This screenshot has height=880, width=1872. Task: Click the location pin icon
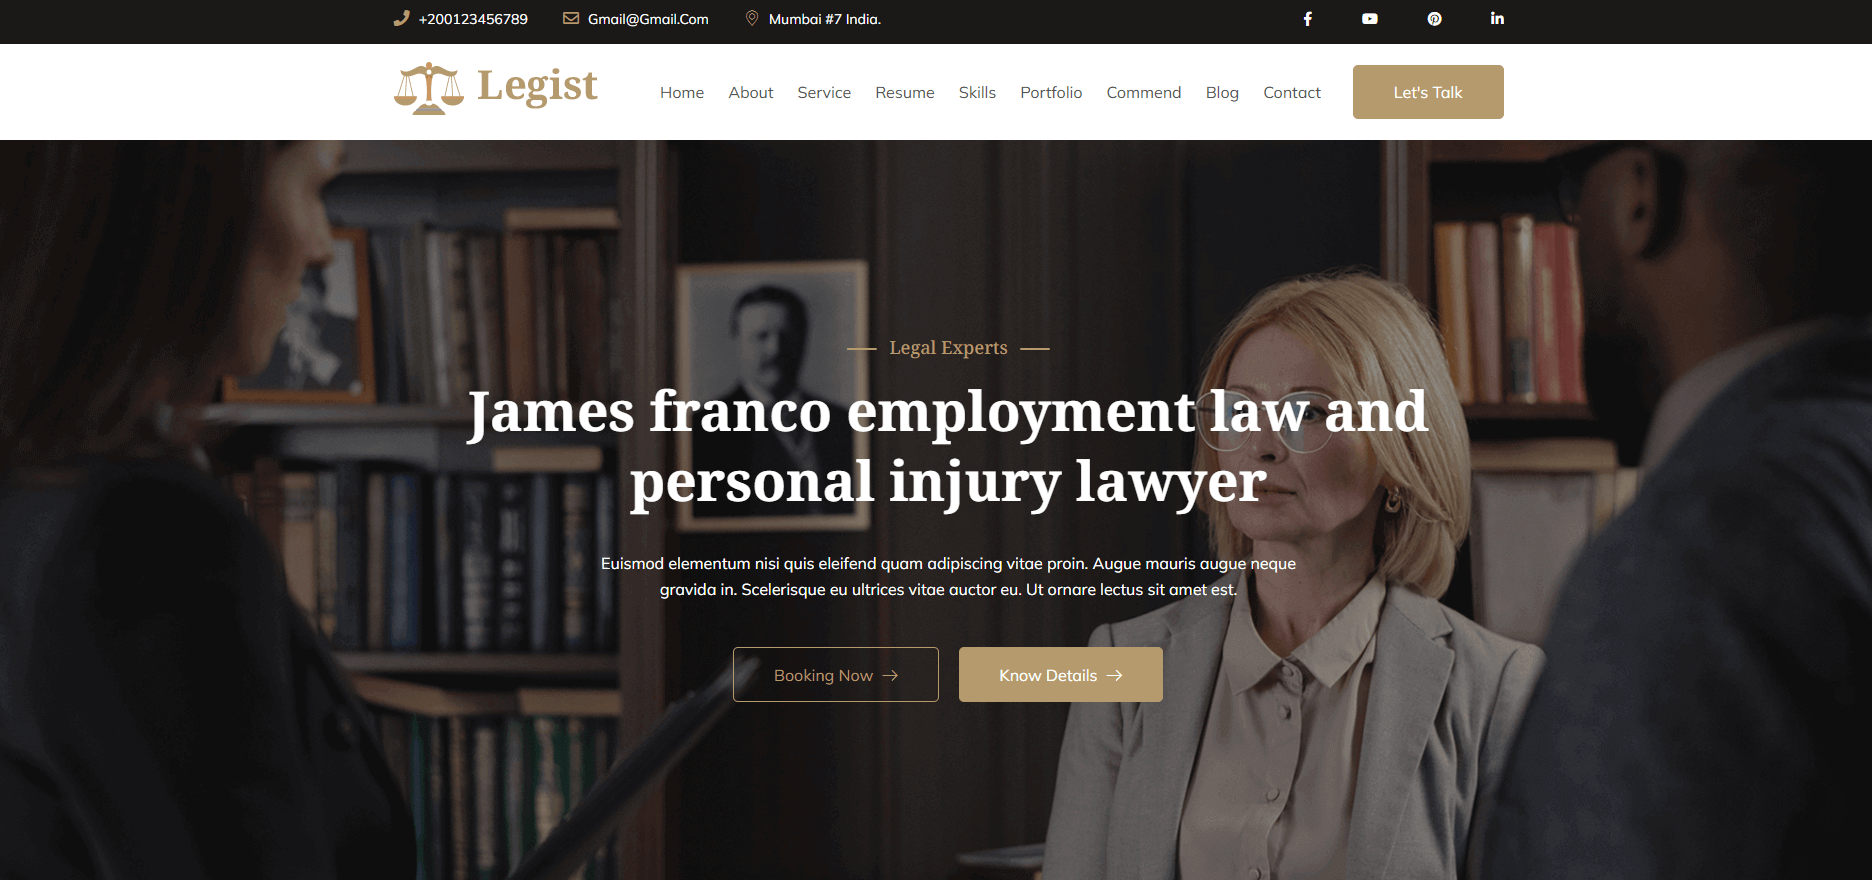tap(752, 18)
